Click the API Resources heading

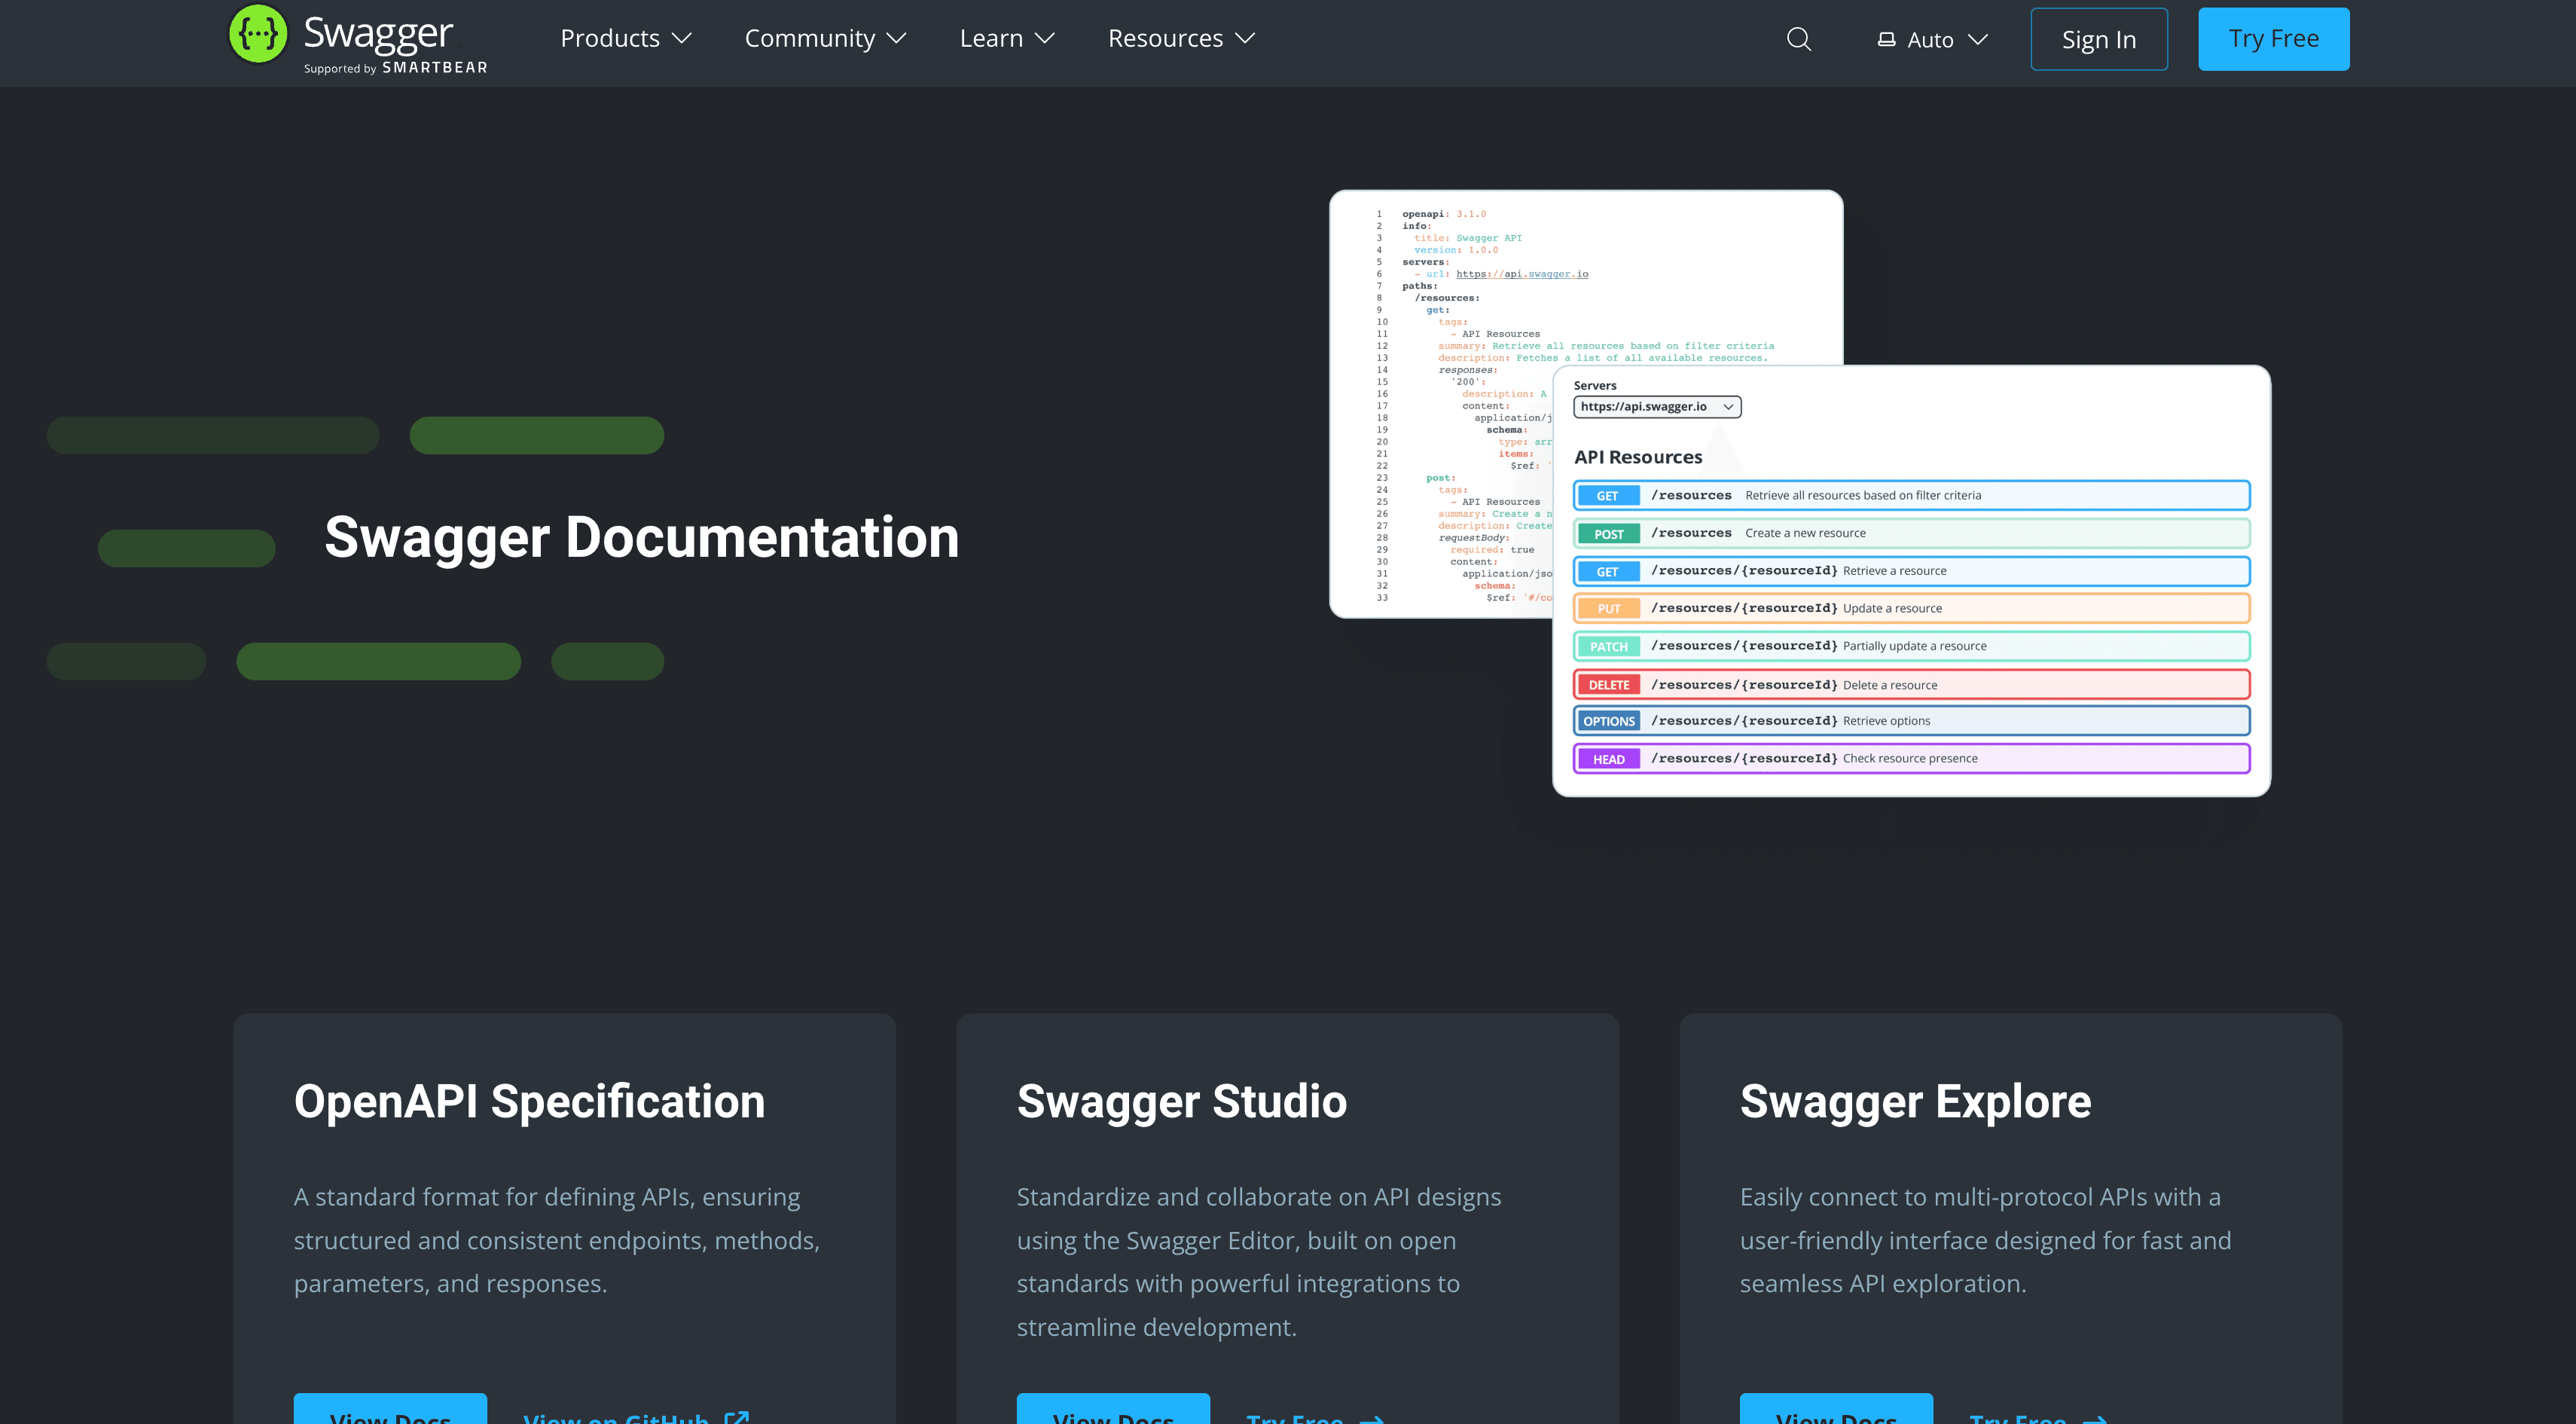(x=1638, y=457)
